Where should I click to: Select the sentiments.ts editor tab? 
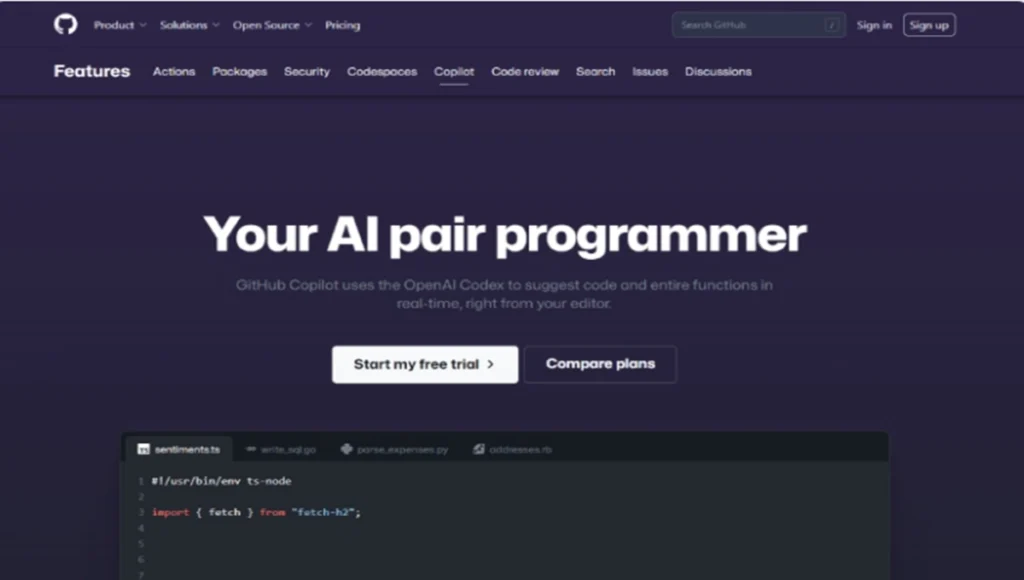click(178, 449)
